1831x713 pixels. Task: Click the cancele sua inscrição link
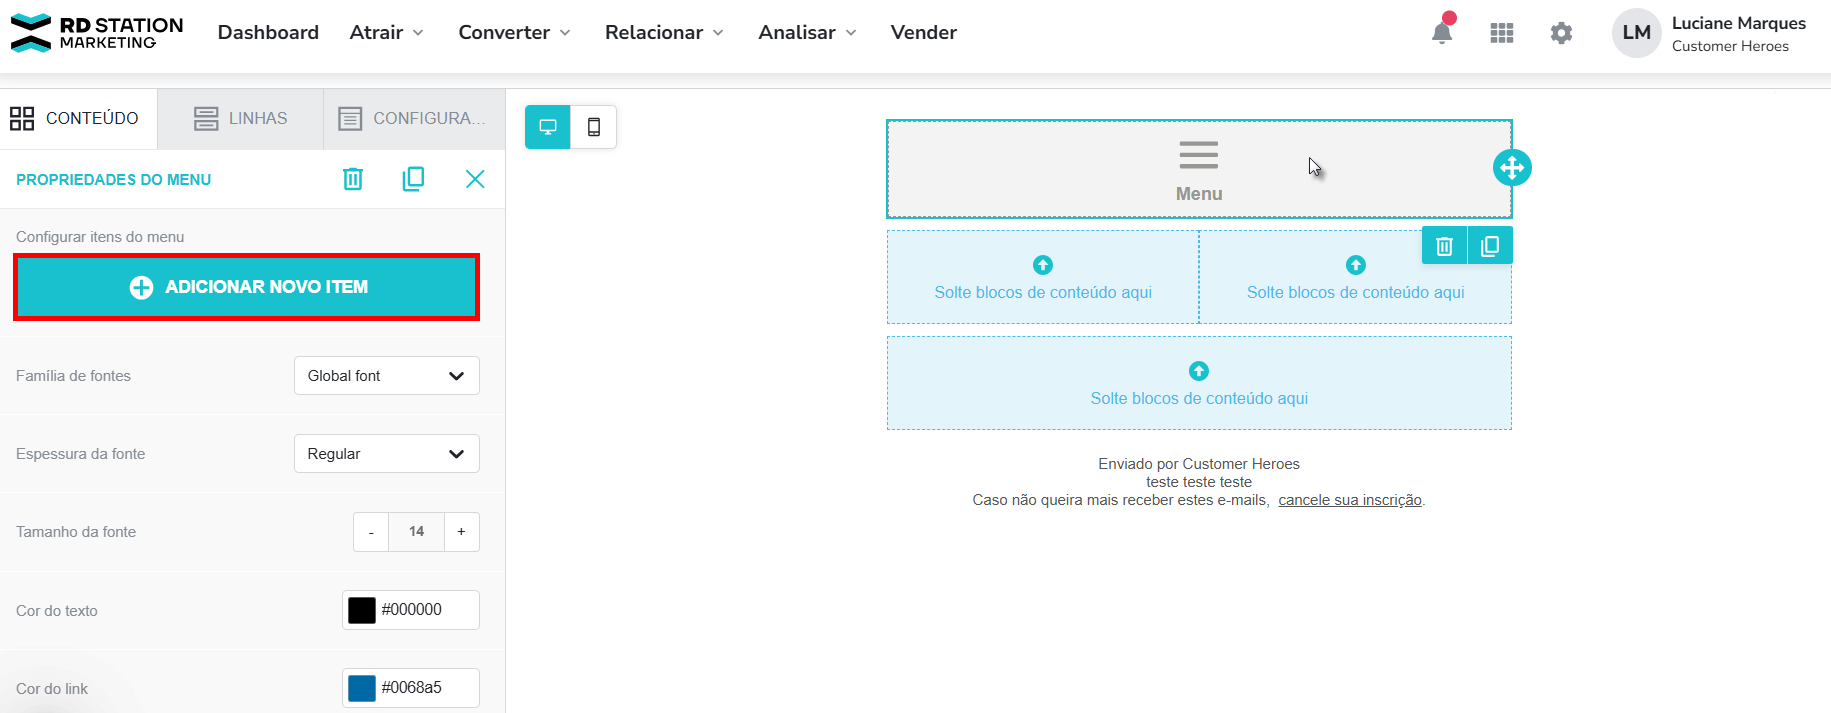pos(1350,500)
